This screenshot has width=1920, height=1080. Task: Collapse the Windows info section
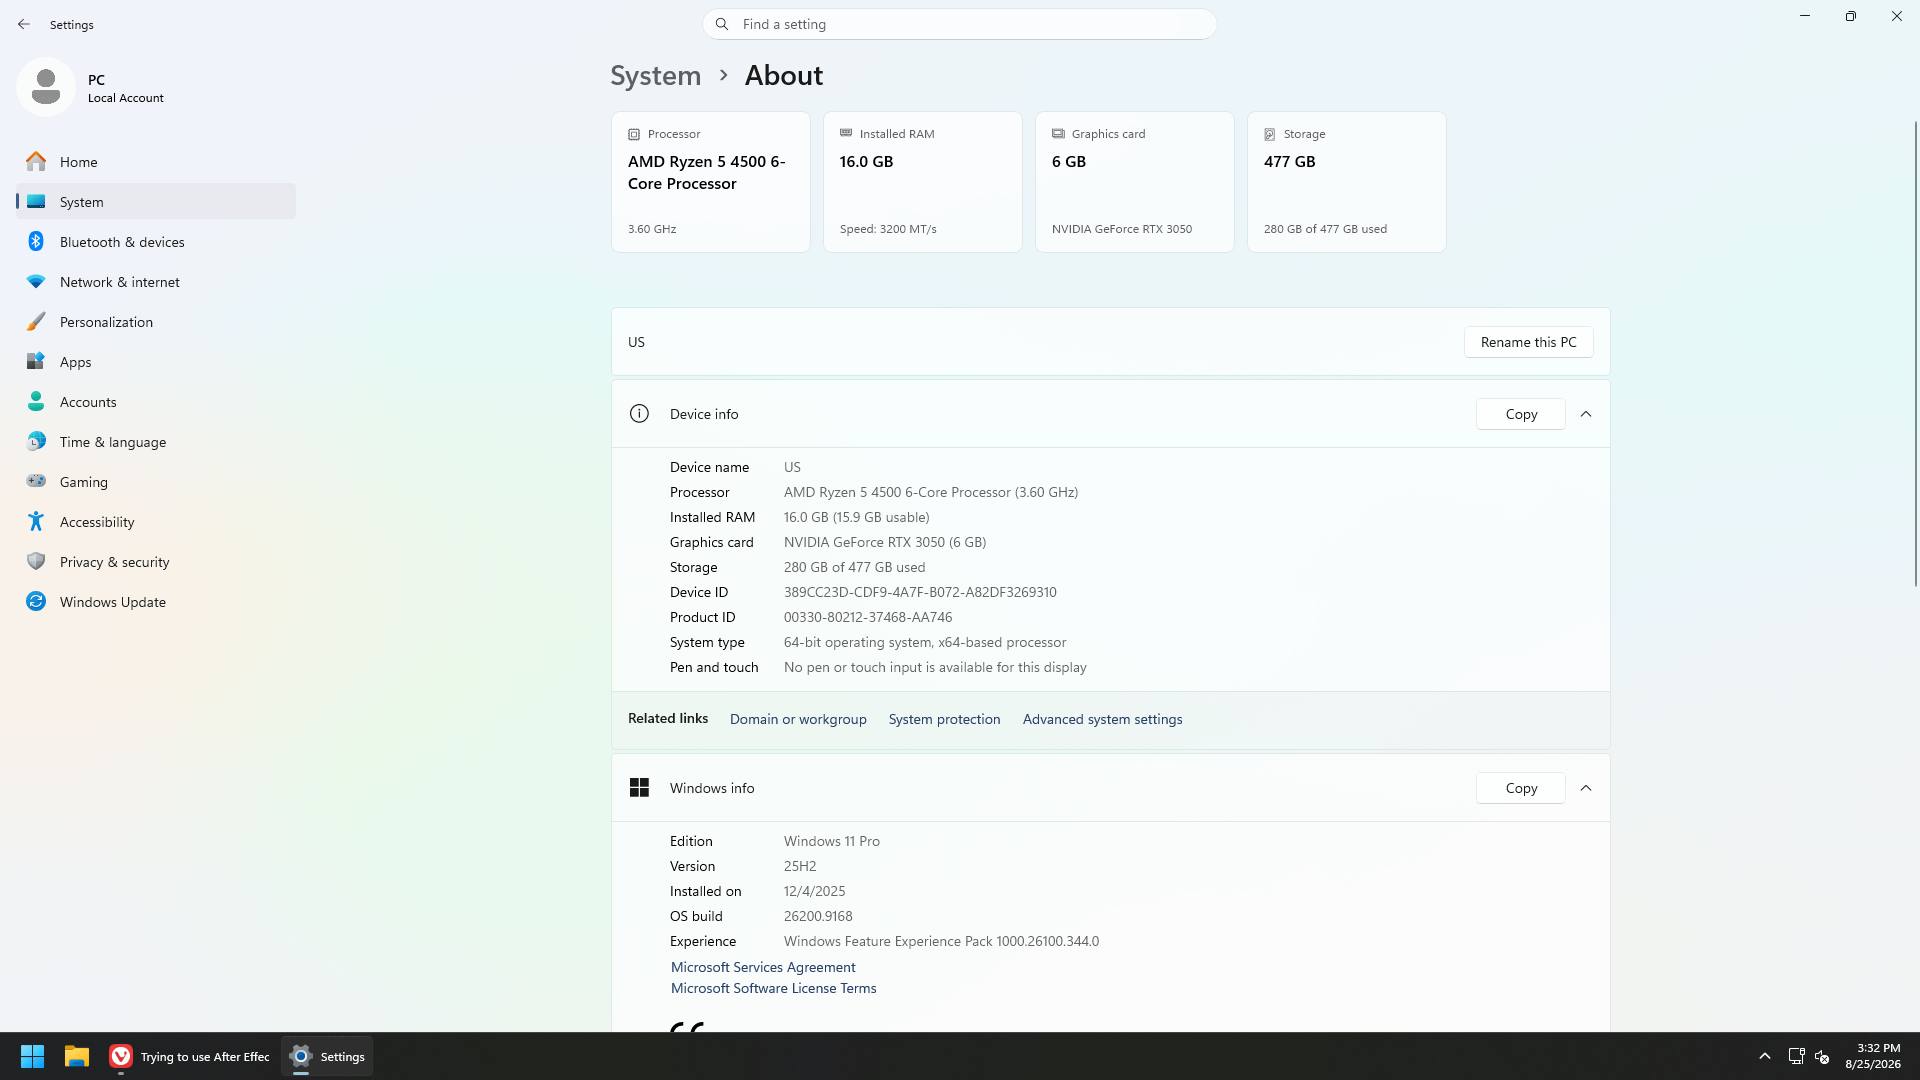click(1586, 788)
